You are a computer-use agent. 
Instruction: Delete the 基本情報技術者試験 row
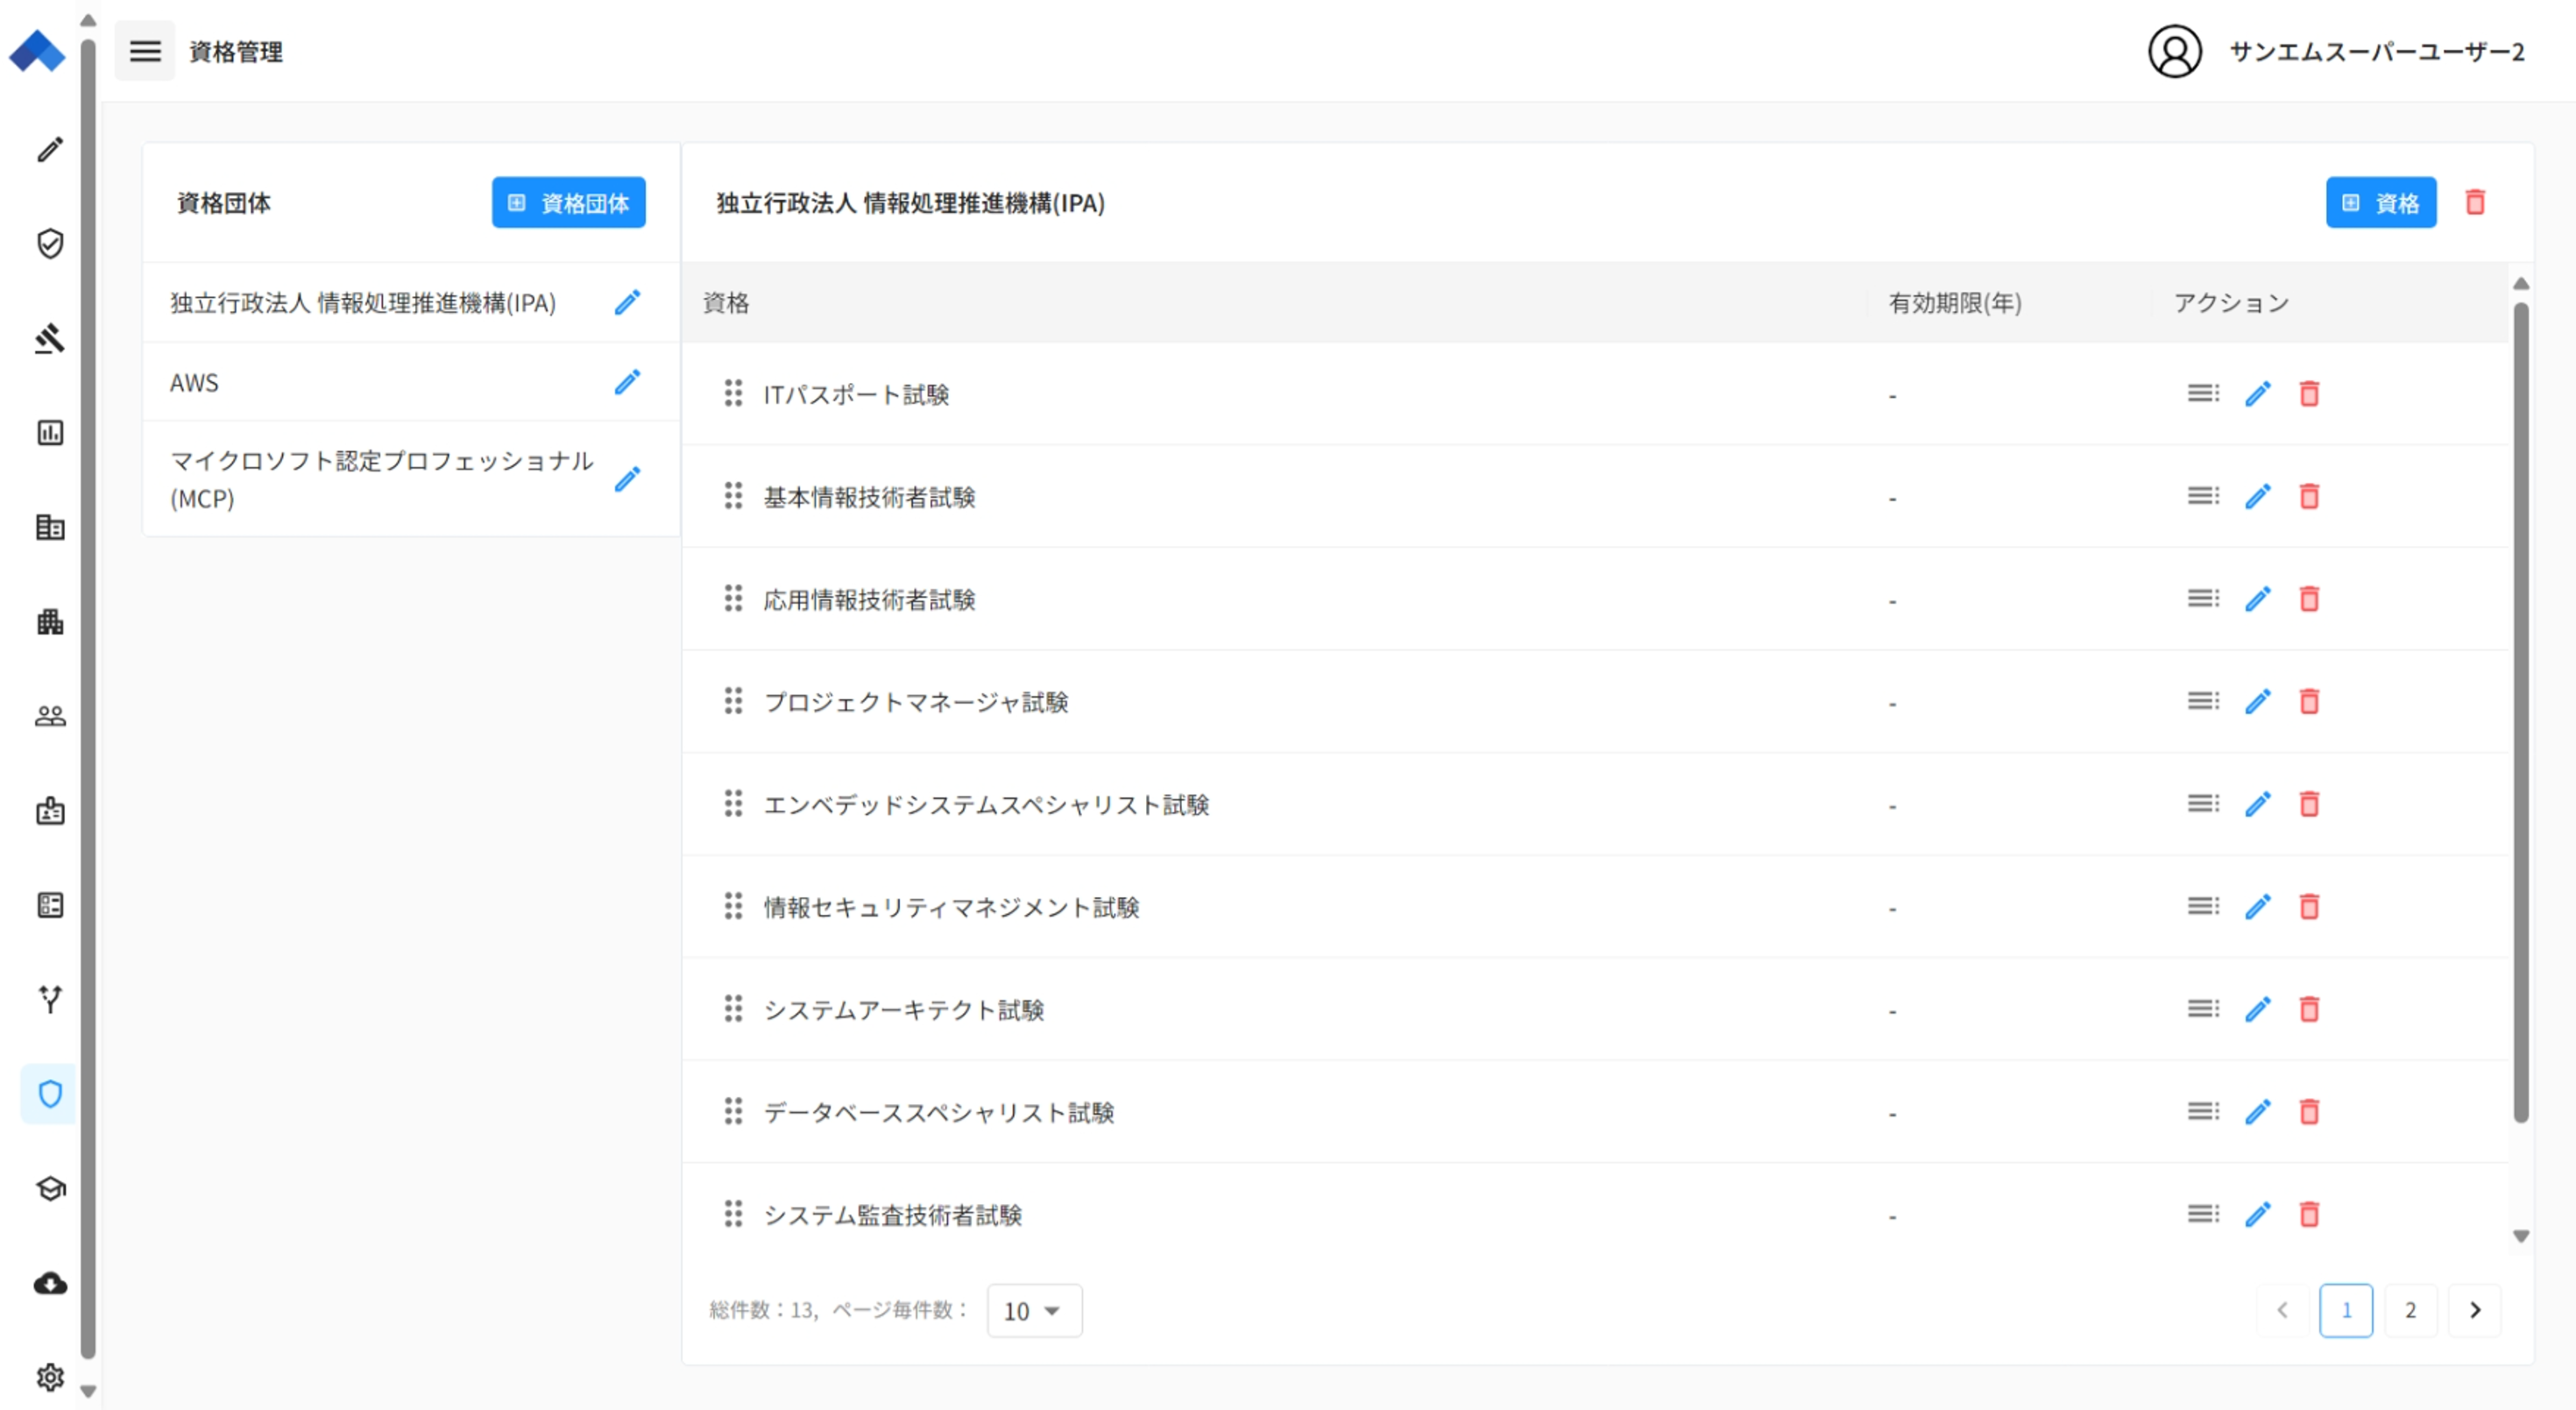[x=2309, y=497]
